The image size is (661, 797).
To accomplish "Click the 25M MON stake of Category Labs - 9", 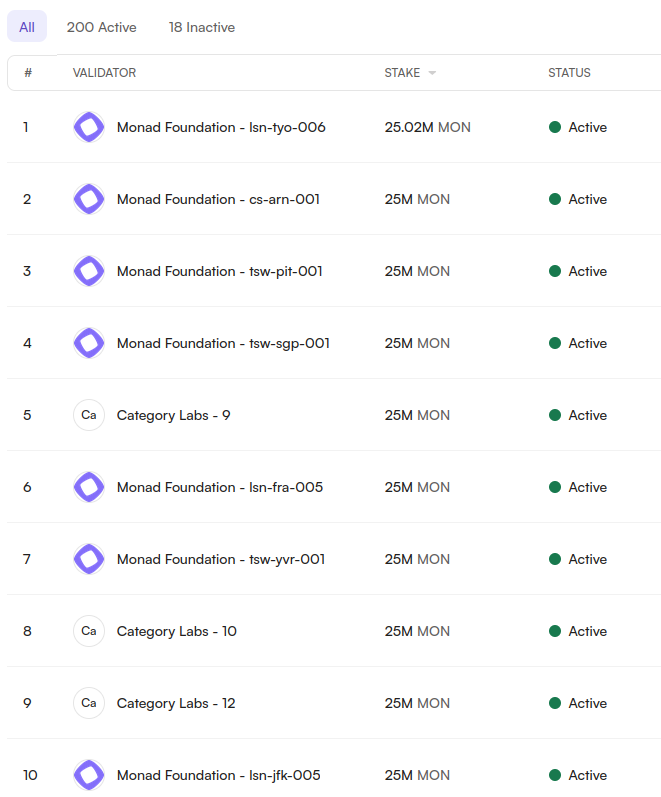I will 417,415.
